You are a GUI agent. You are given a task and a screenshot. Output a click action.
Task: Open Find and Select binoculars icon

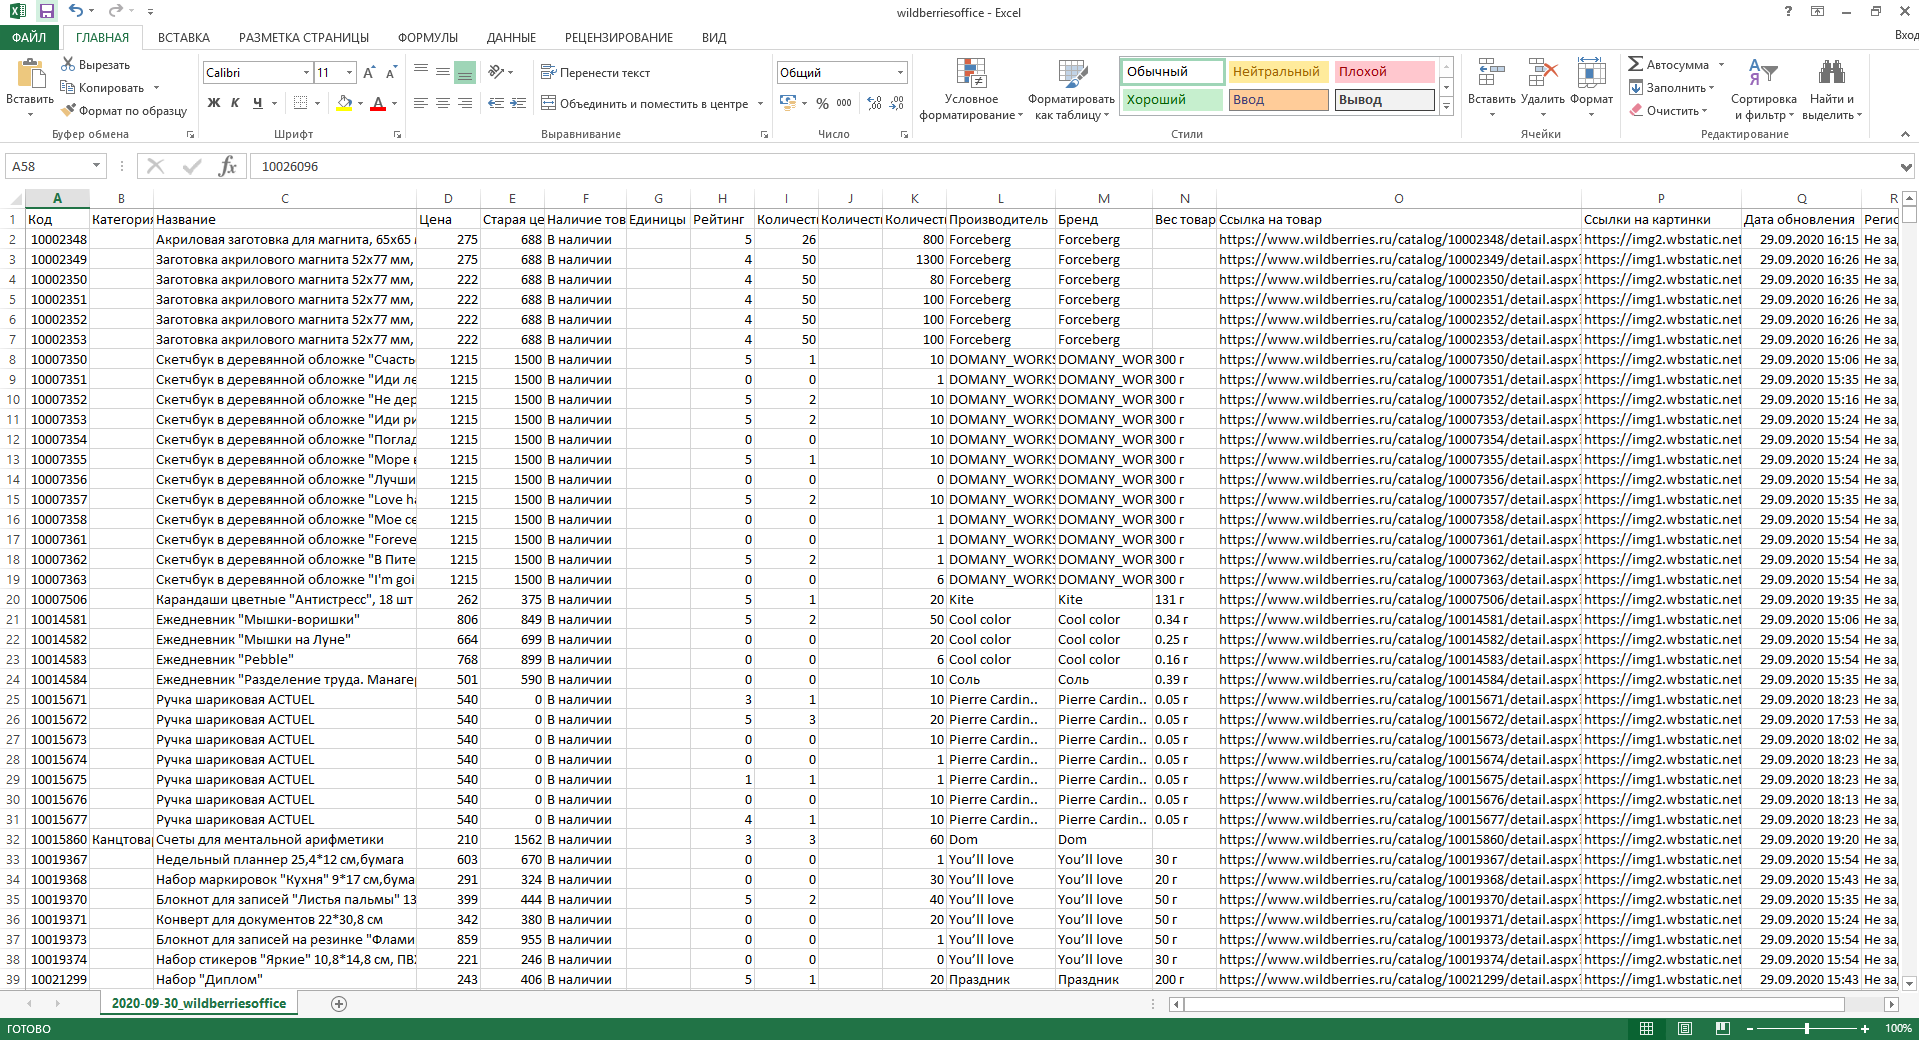(x=1831, y=73)
